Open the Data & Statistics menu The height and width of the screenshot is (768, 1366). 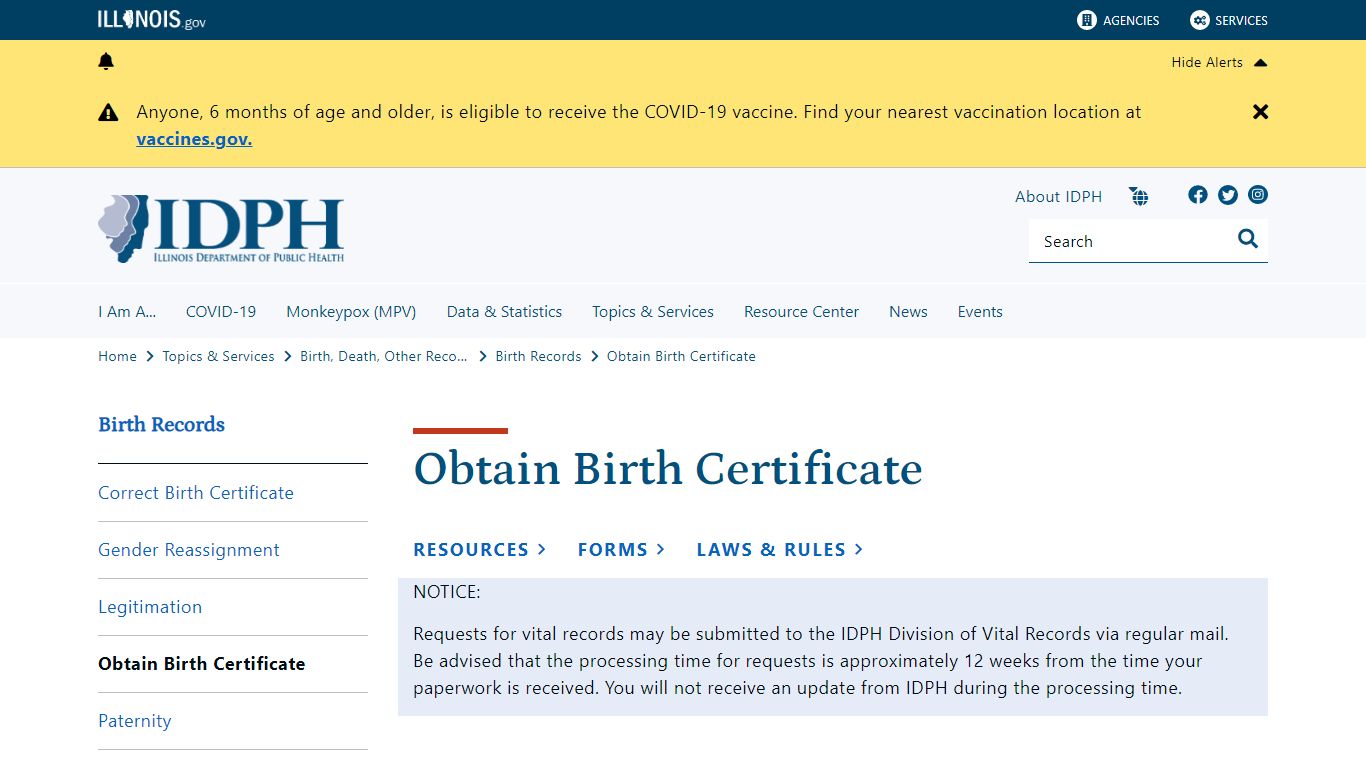(x=504, y=312)
